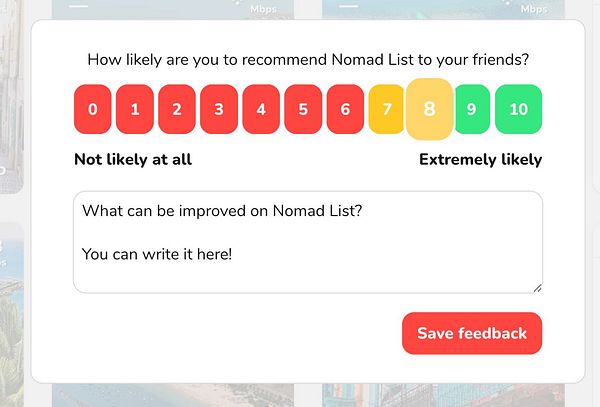Pick rating 2 for recommendation
The width and height of the screenshot is (600, 407).
point(177,109)
